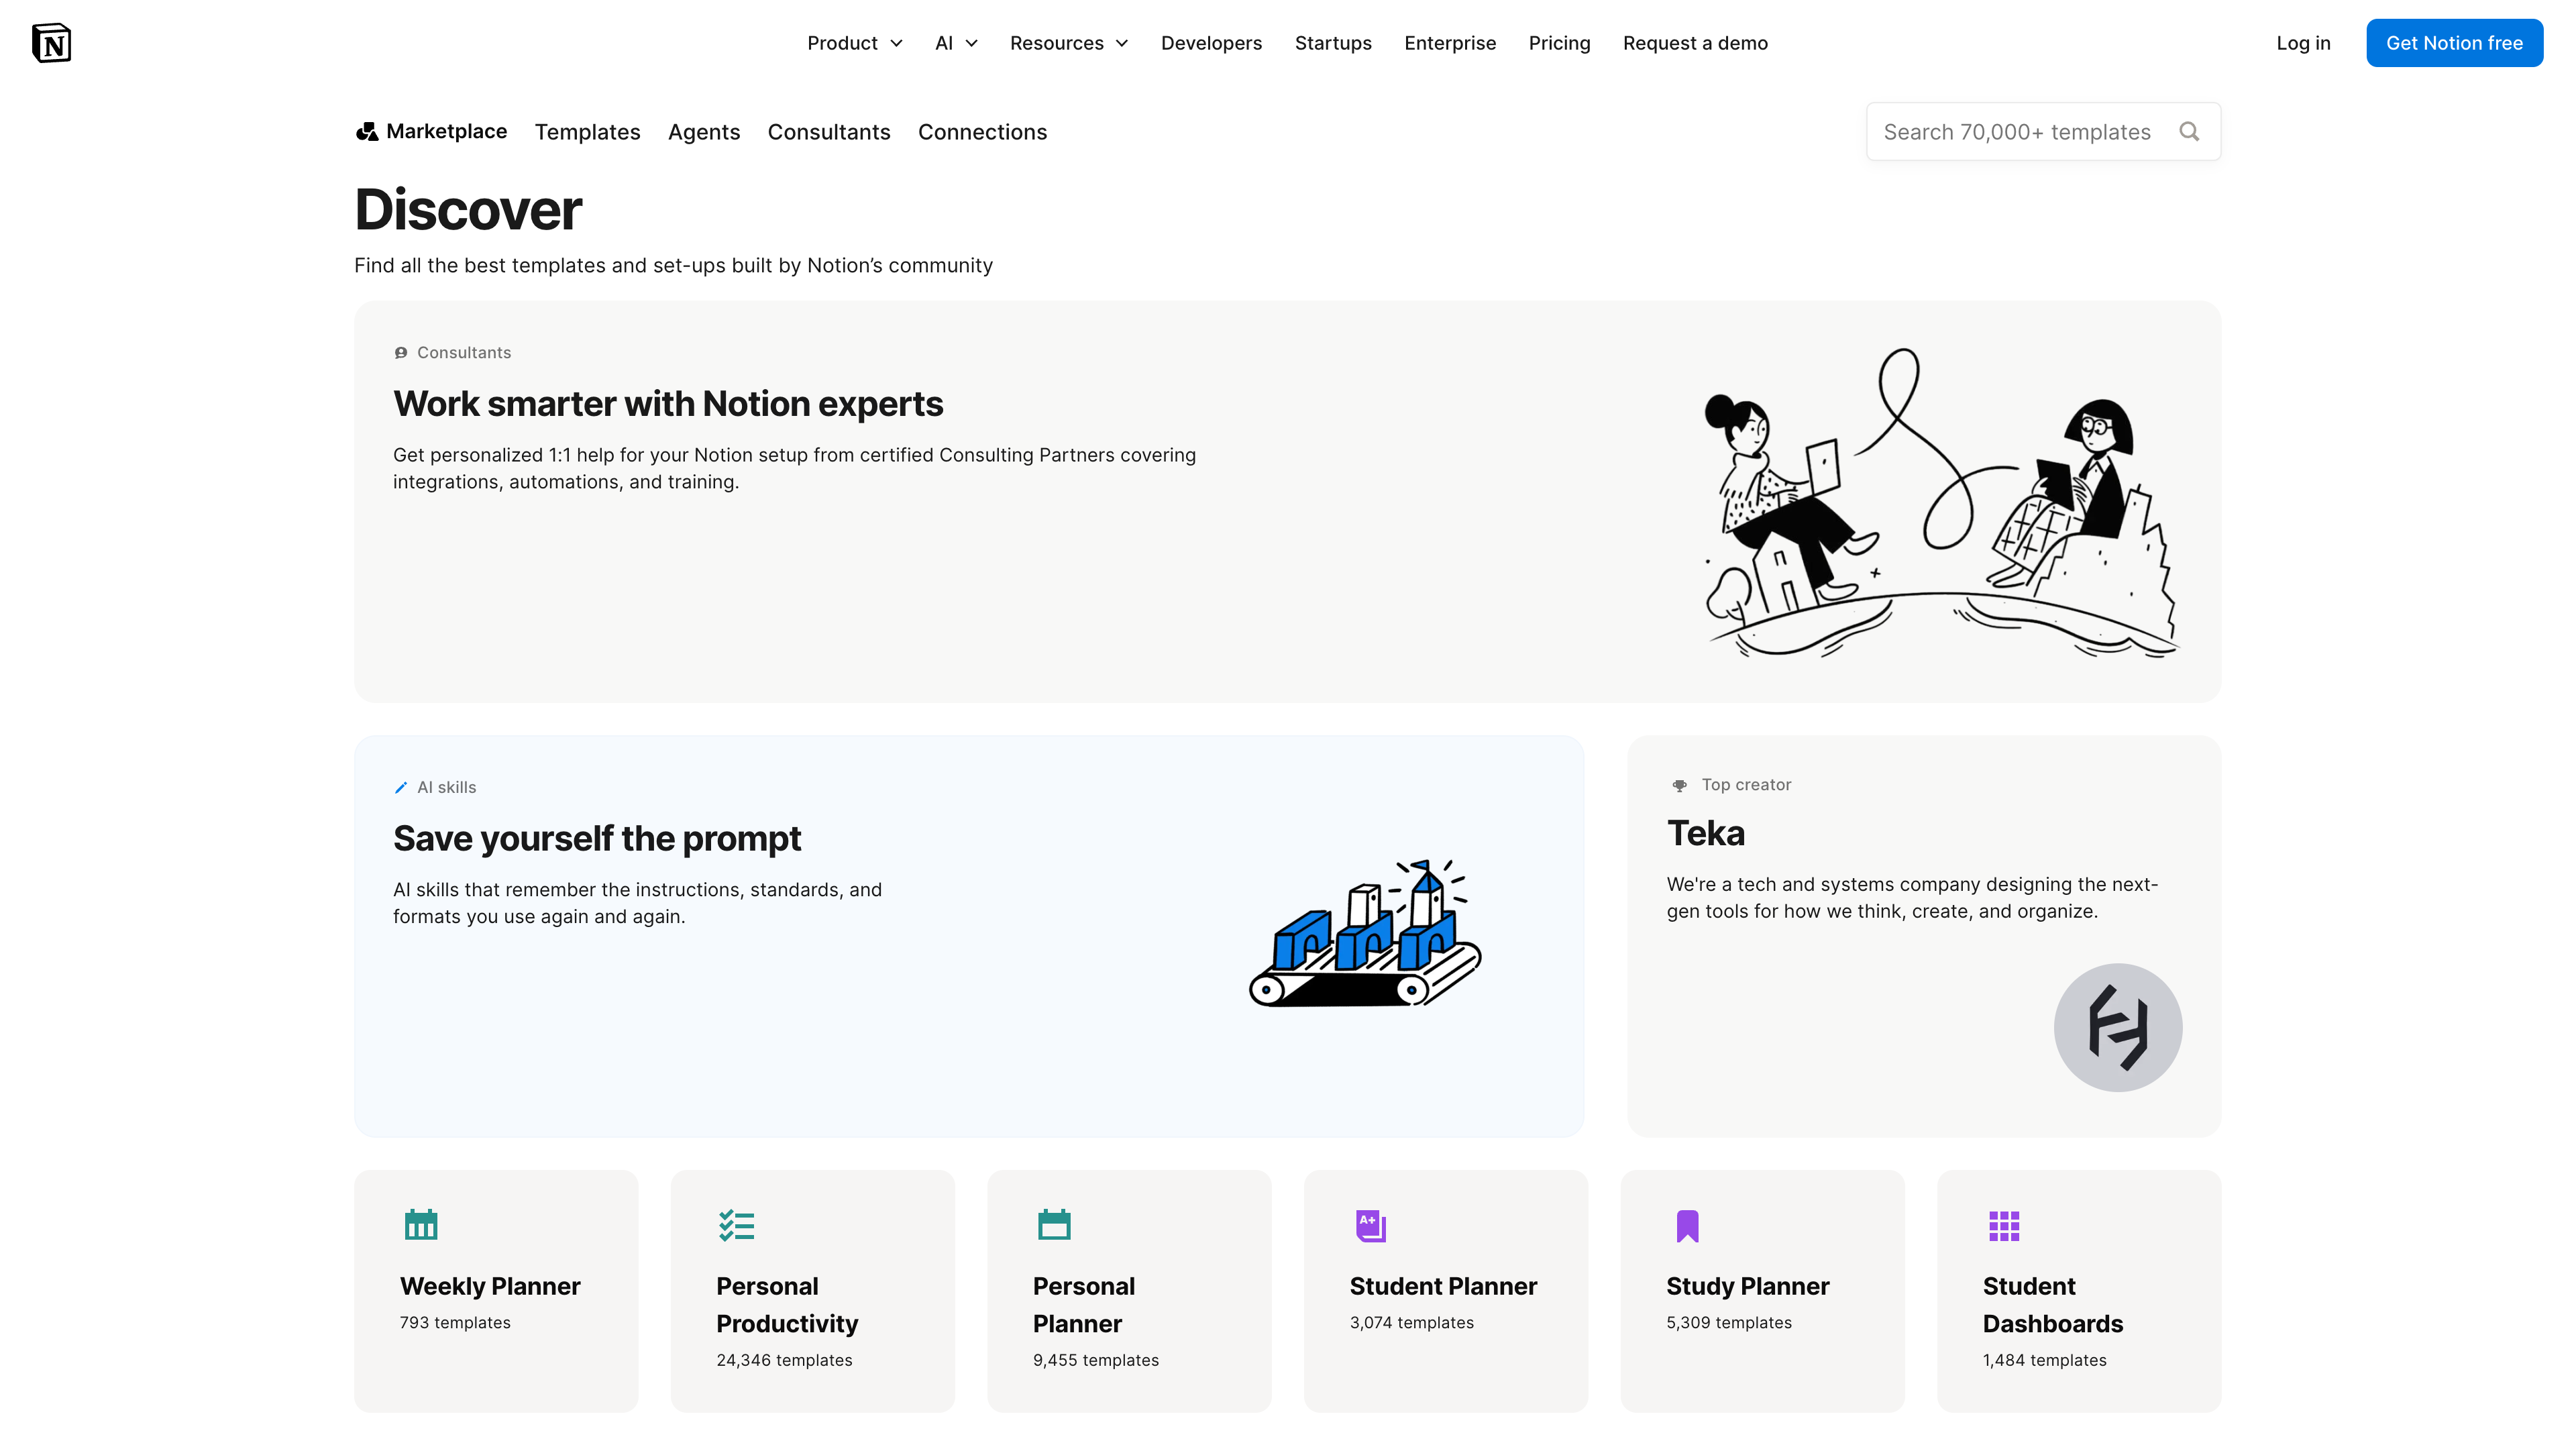Click the AI skills card label
Viewport: 2576px width, 1449px height.
pos(446,788)
